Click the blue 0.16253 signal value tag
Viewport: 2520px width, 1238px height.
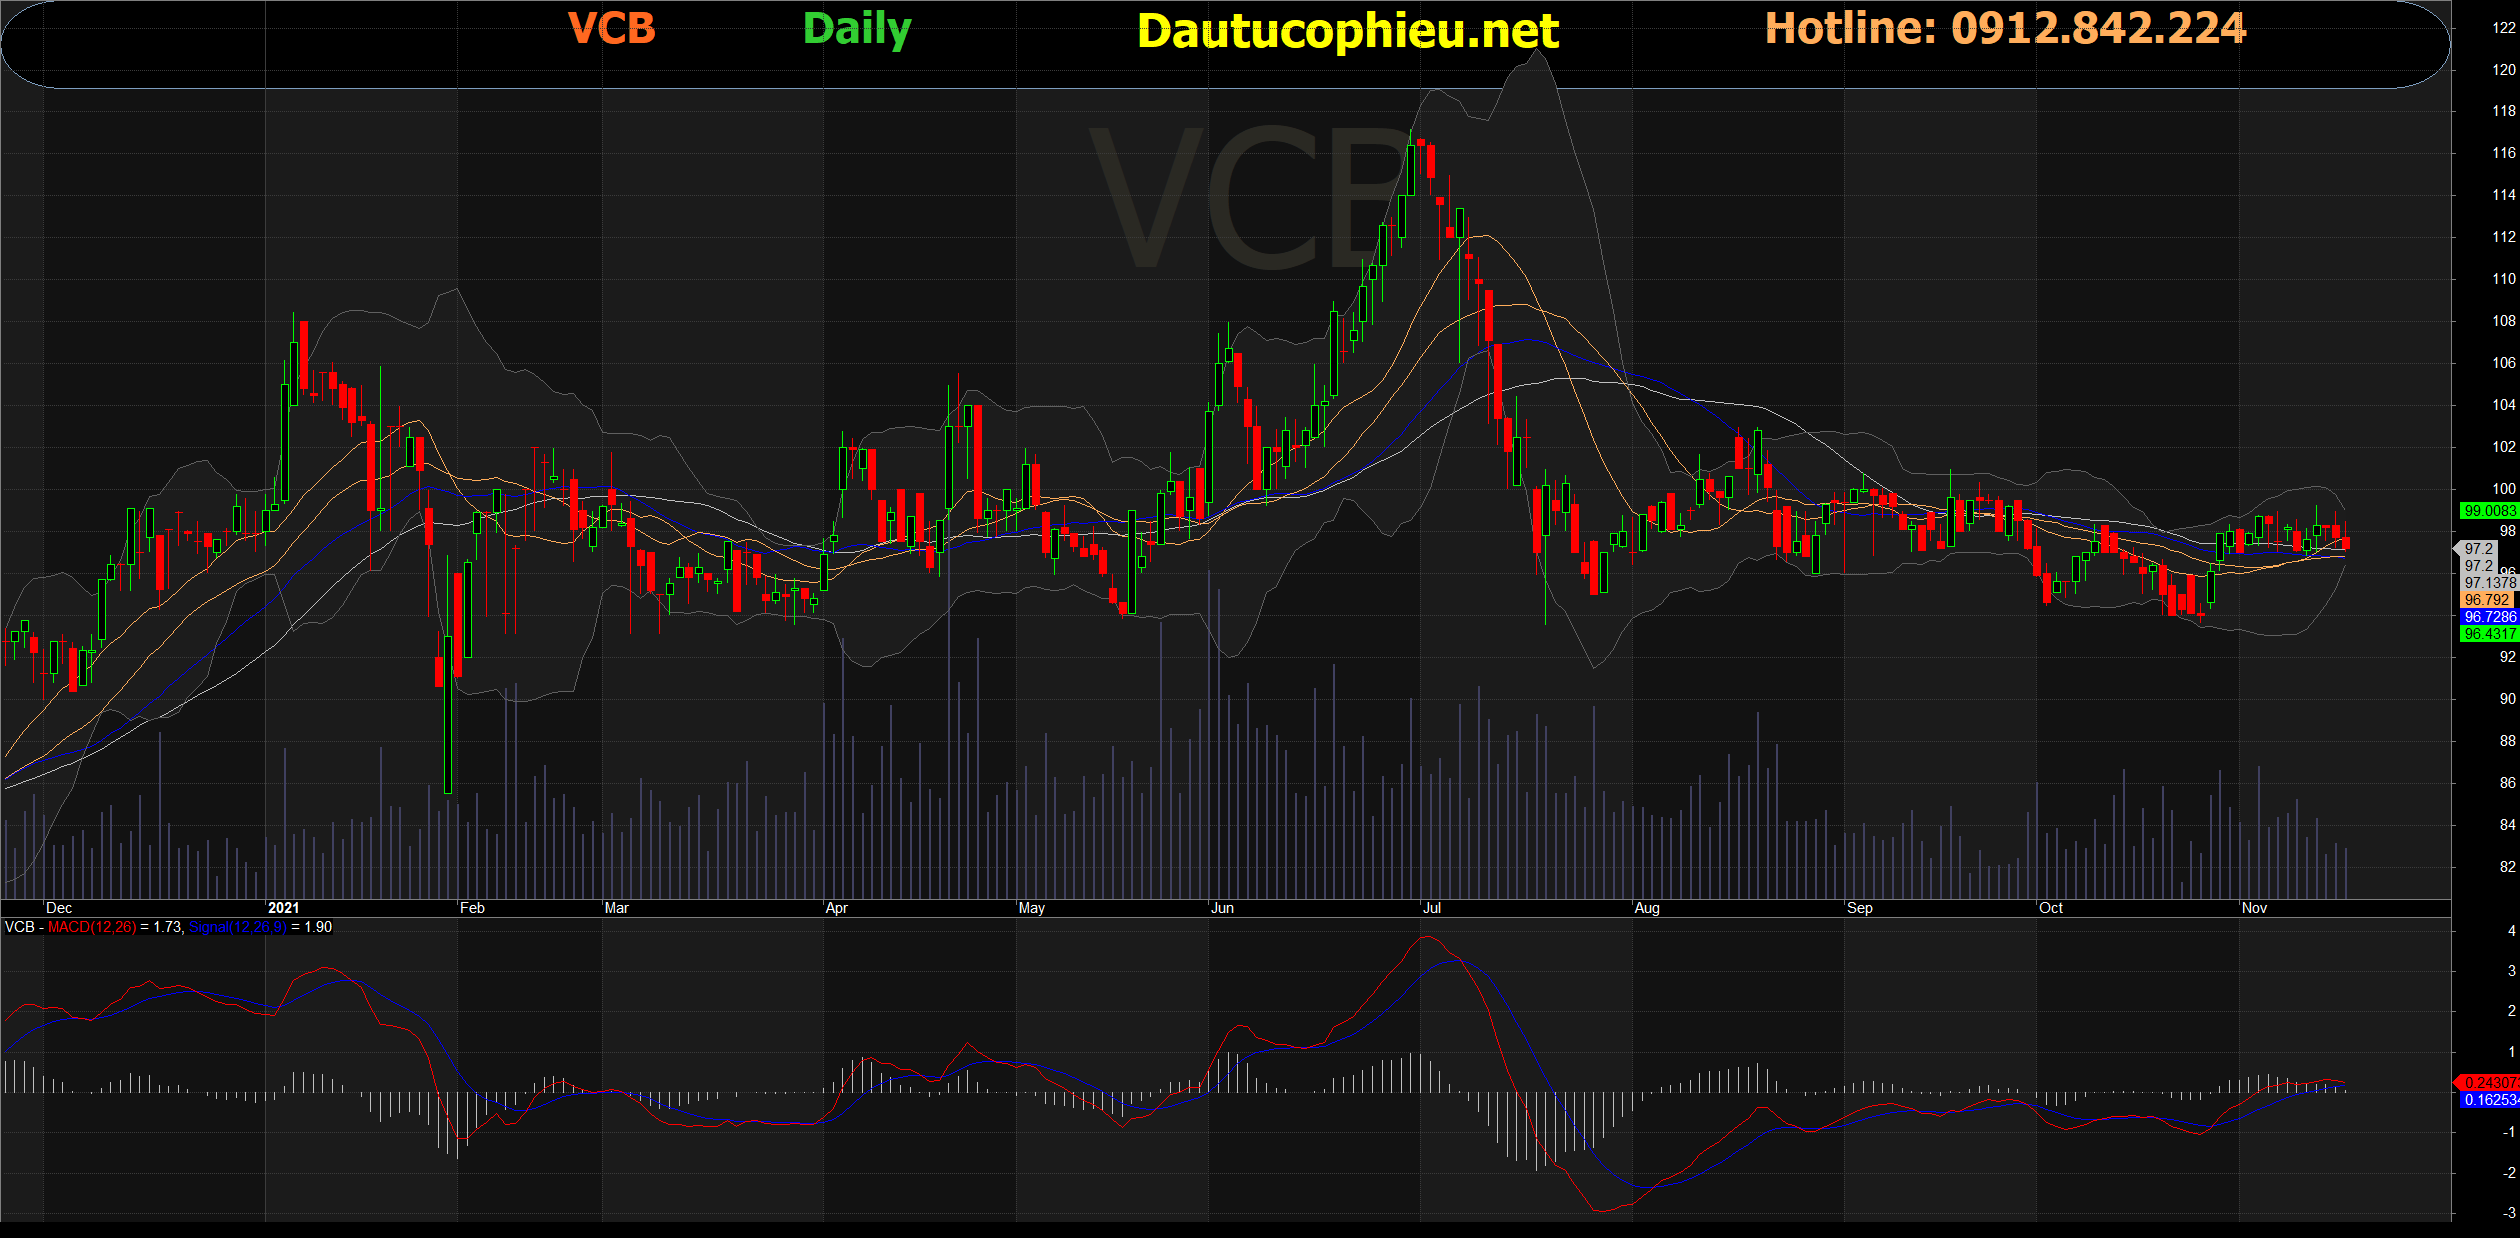2488,1099
